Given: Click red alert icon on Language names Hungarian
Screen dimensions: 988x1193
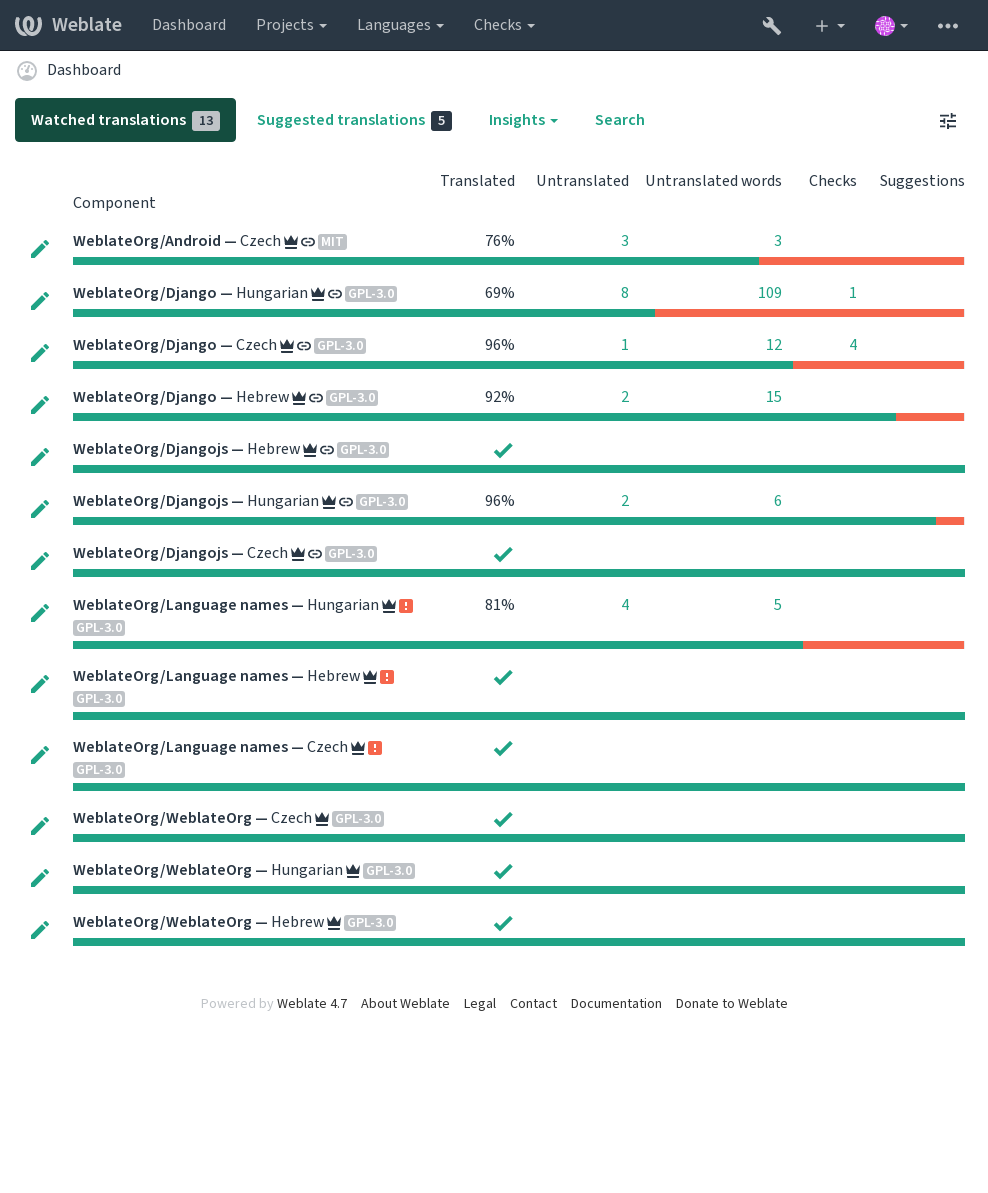Looking at the screenshot, I should click(406, 606).
